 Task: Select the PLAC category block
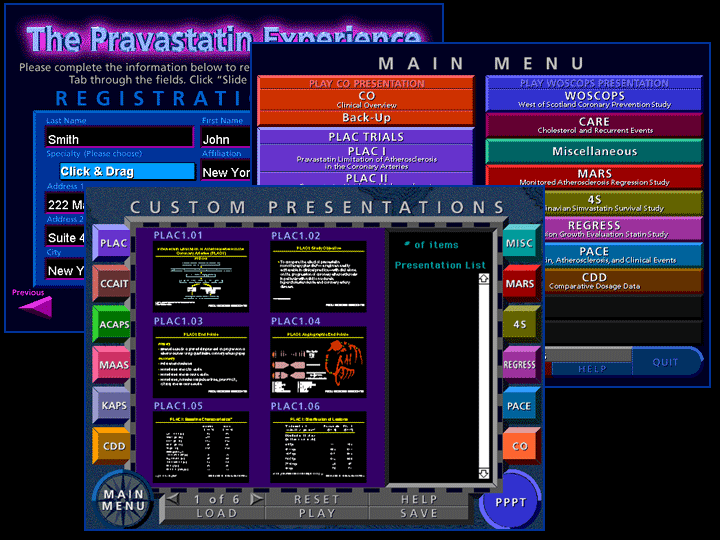pos(112,242)
